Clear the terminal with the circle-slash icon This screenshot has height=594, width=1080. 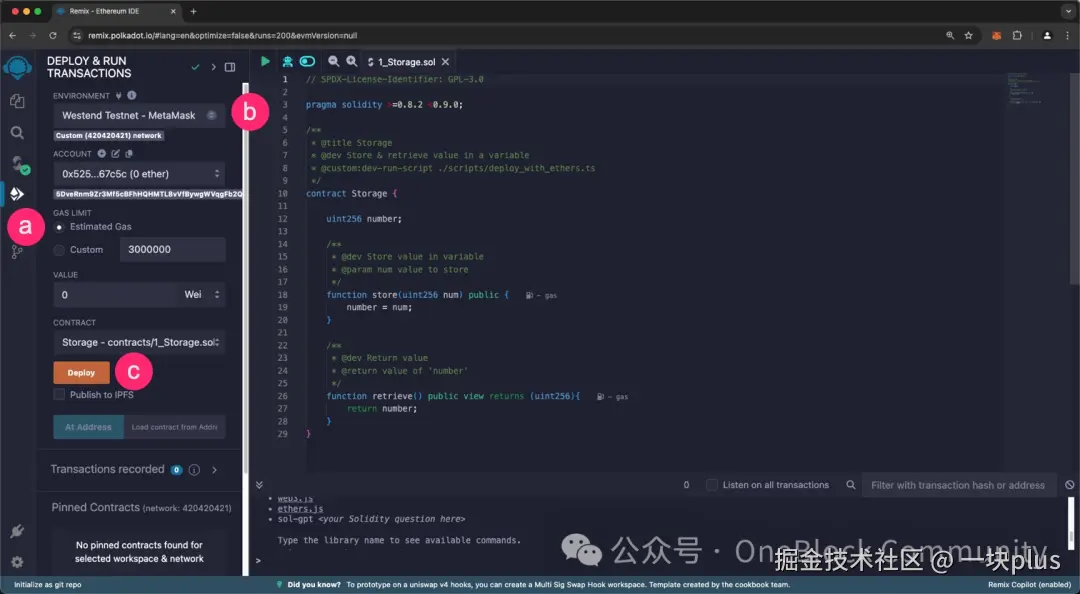(1069, 485)
